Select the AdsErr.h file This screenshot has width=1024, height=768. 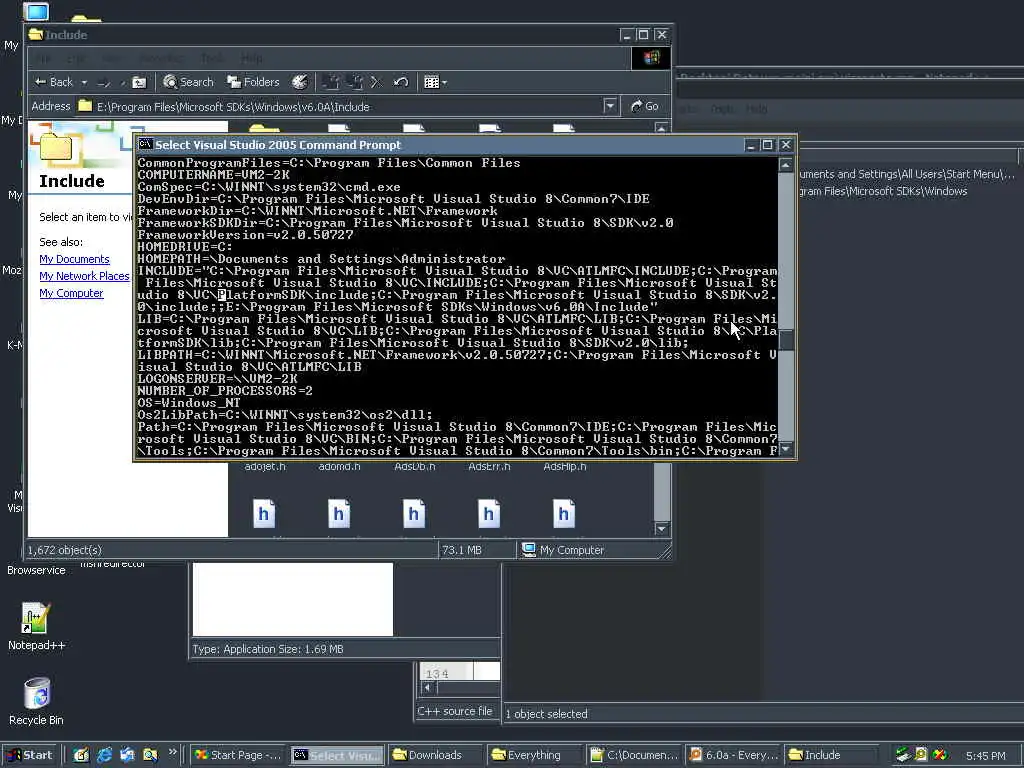[489, 466]
